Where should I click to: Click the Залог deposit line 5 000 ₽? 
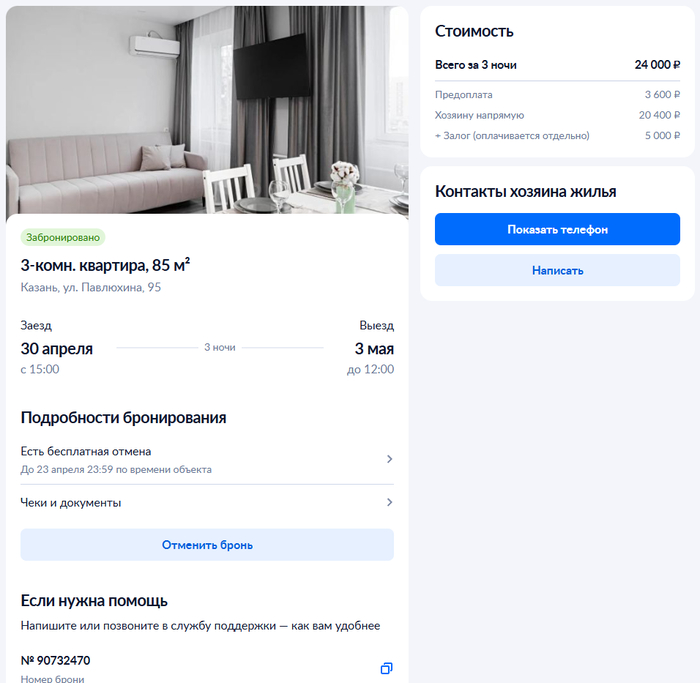click(x=557, y=135)
